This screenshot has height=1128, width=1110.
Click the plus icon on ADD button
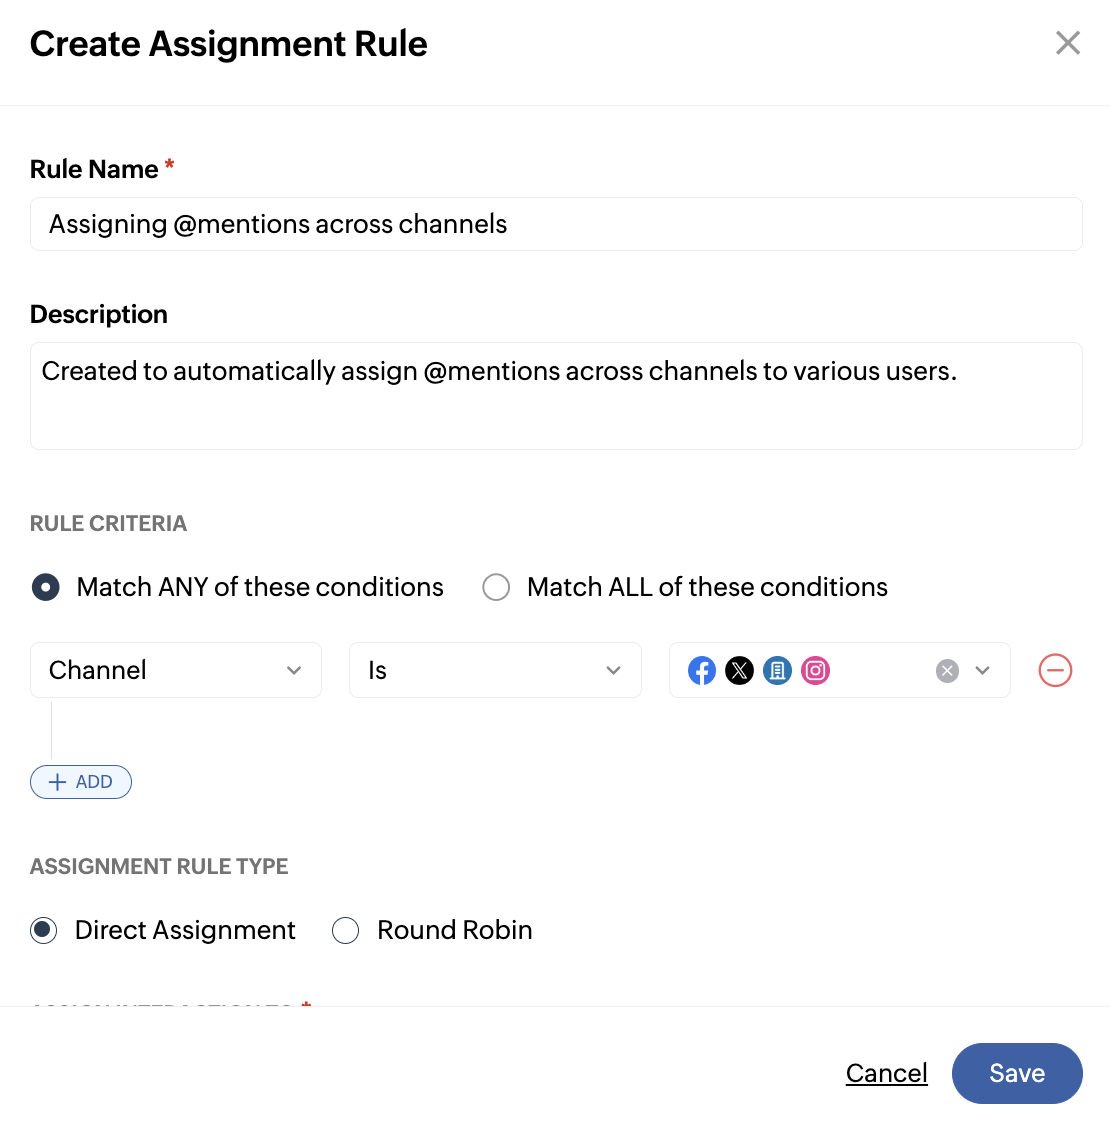(x=58, y=782)
